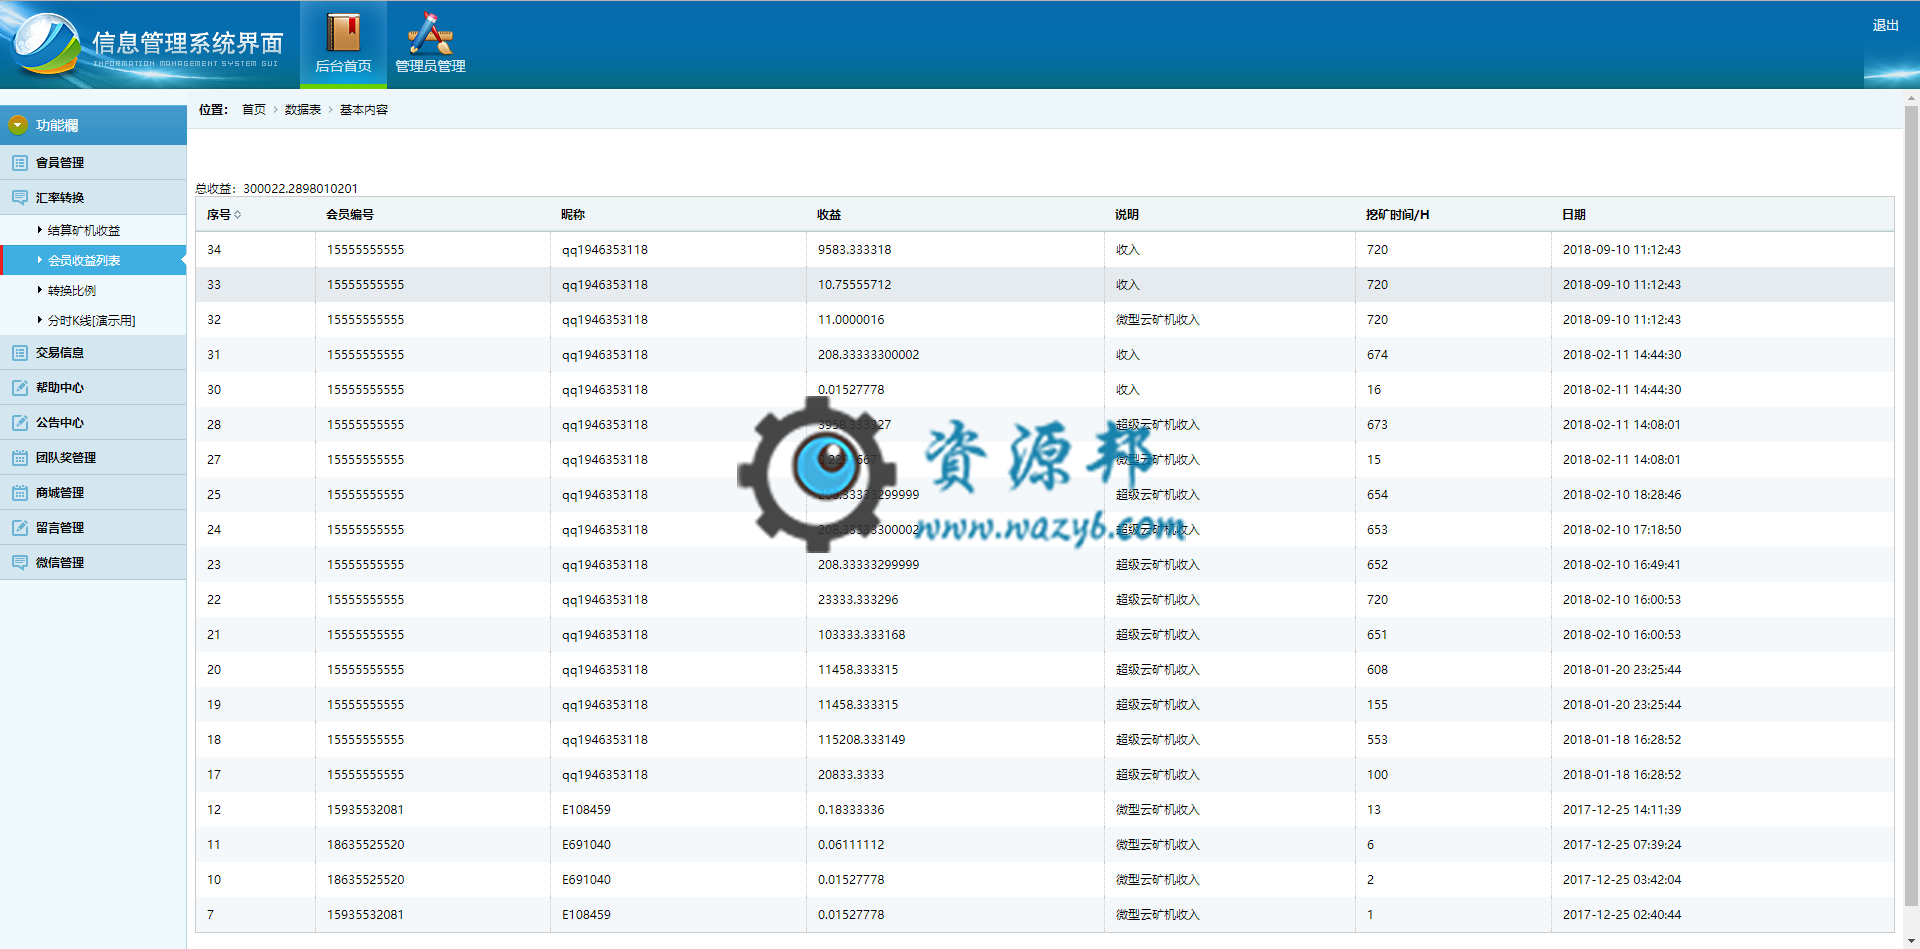1920x949 pixels.
Task: Open the 后台首页 book icon
Action: pos(343,32)
